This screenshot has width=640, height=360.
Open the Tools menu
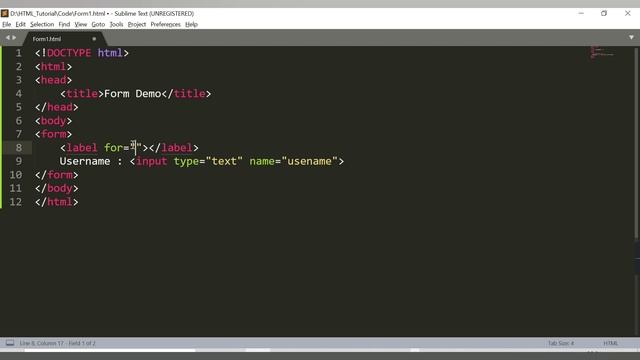click(x=116, y=24)
